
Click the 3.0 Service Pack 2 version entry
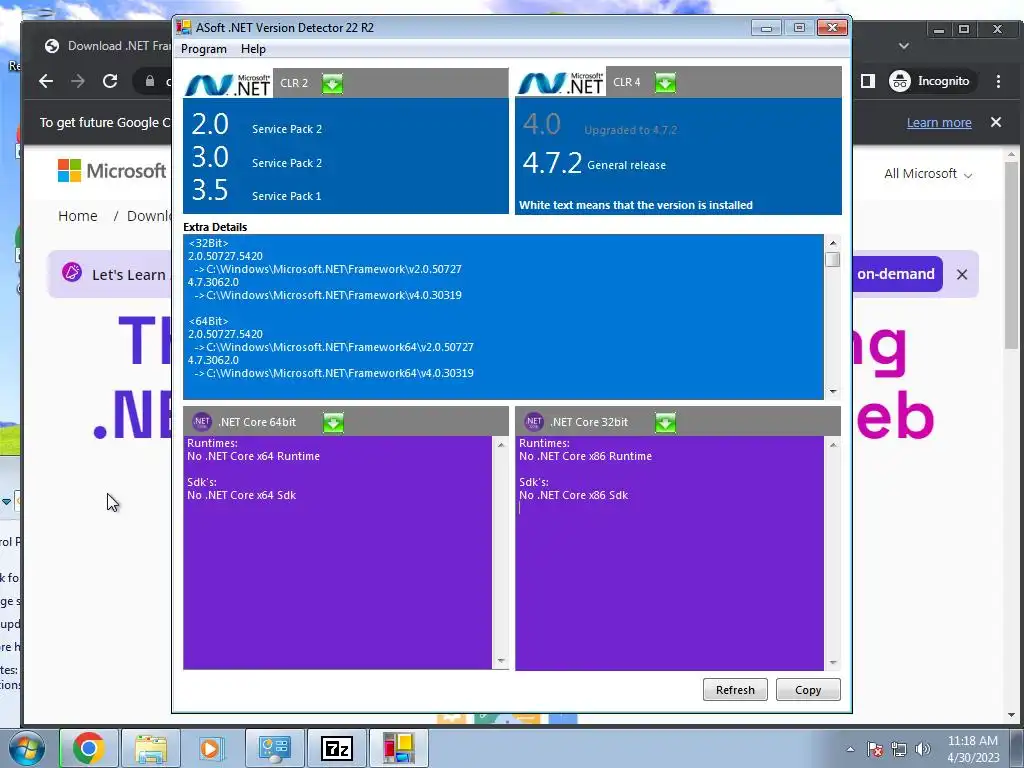pyautogui.click(x=257, y=158)
